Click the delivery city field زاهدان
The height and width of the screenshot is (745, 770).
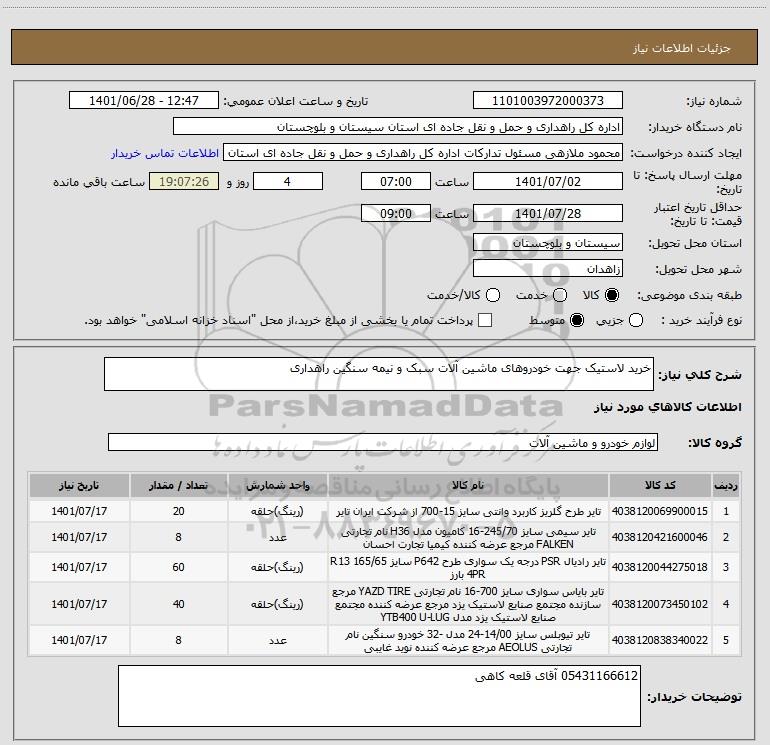[548, 269]
